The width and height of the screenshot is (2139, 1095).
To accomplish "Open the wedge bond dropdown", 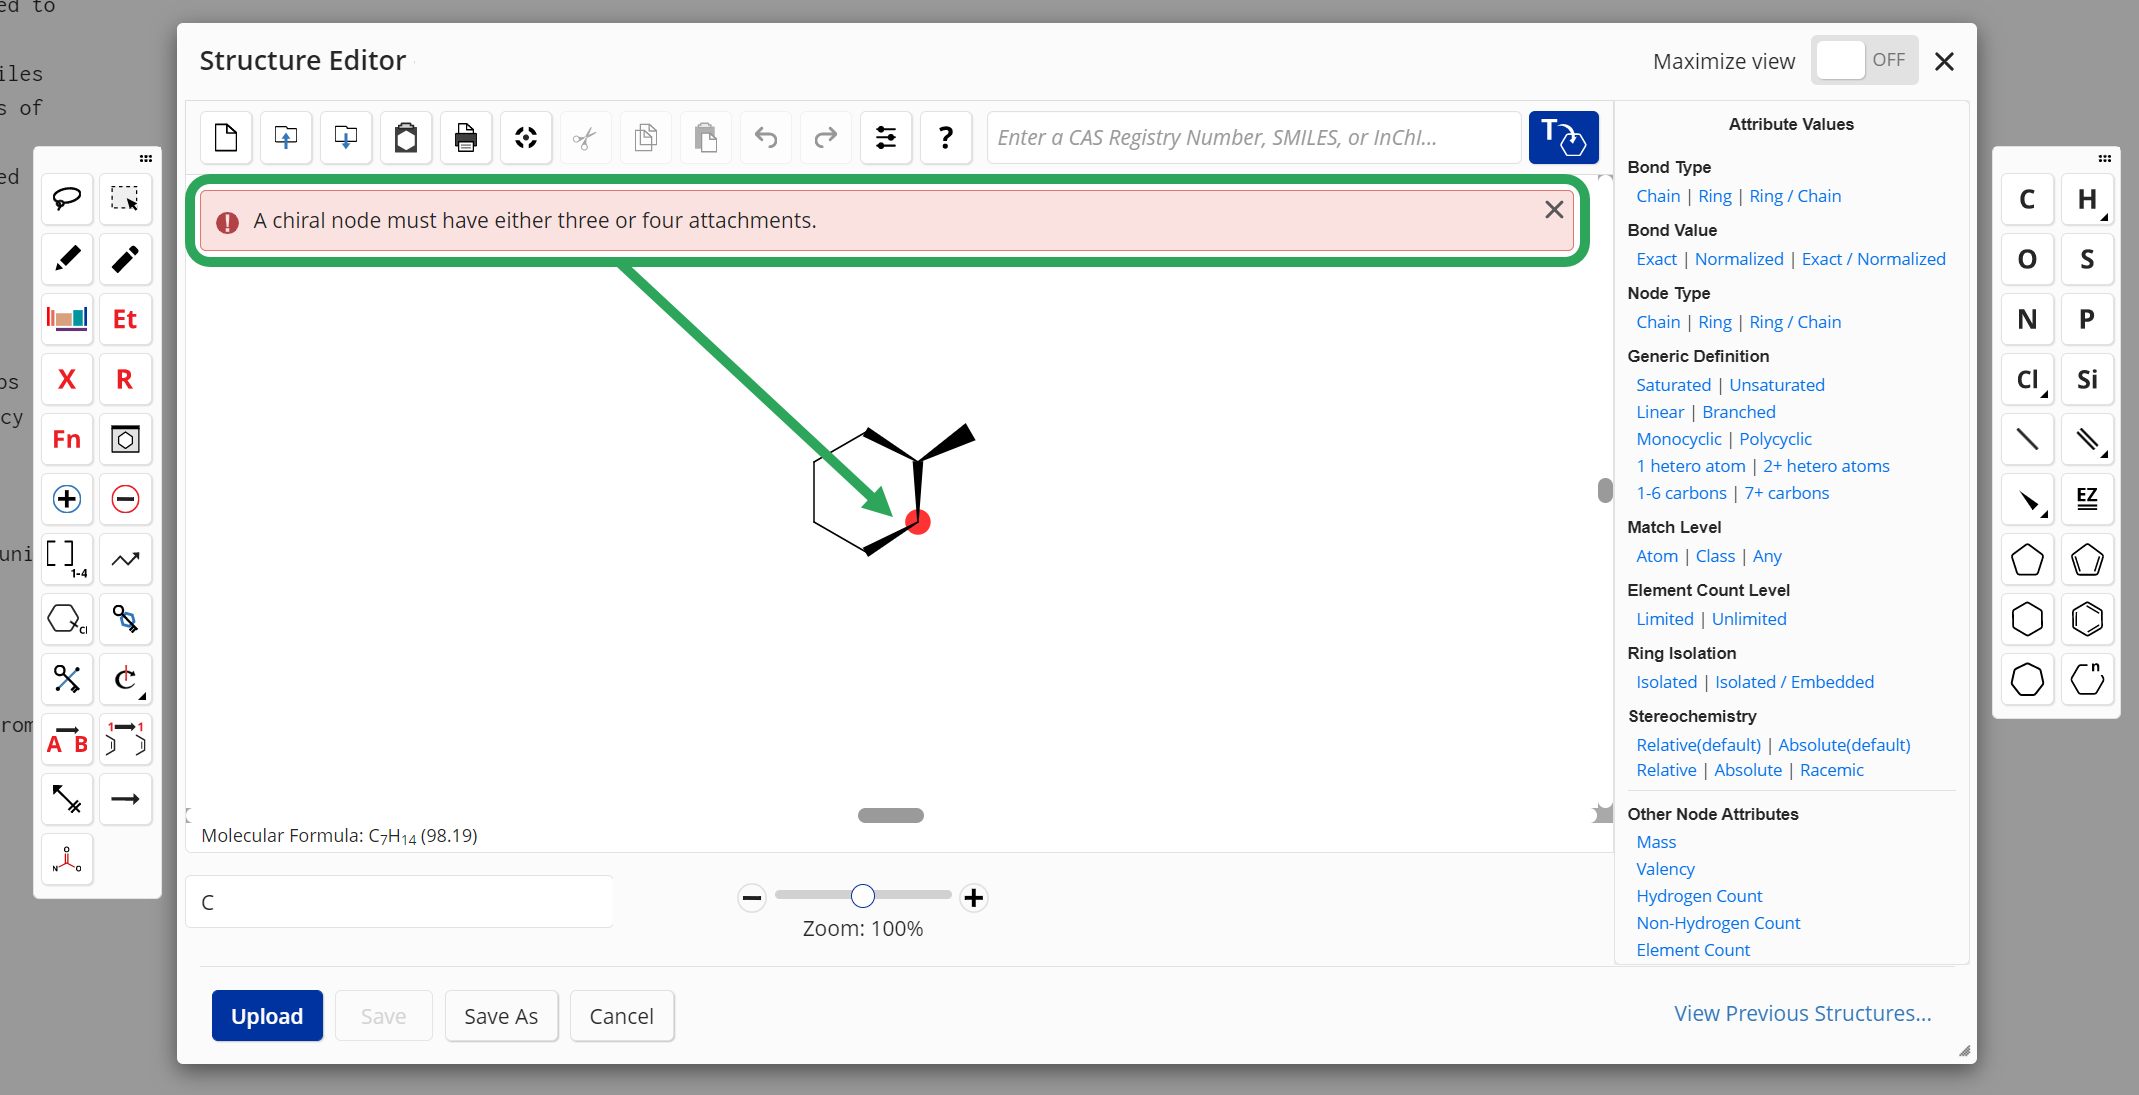I will click(x=2044, y=515).
